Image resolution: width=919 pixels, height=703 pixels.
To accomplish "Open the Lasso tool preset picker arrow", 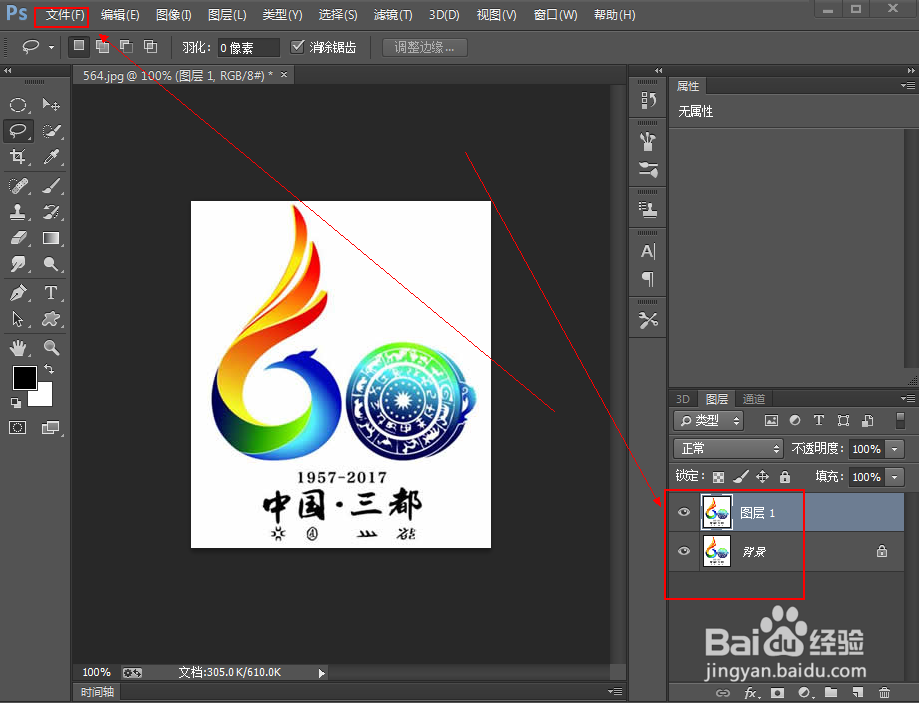I will [x=52, y=47].
